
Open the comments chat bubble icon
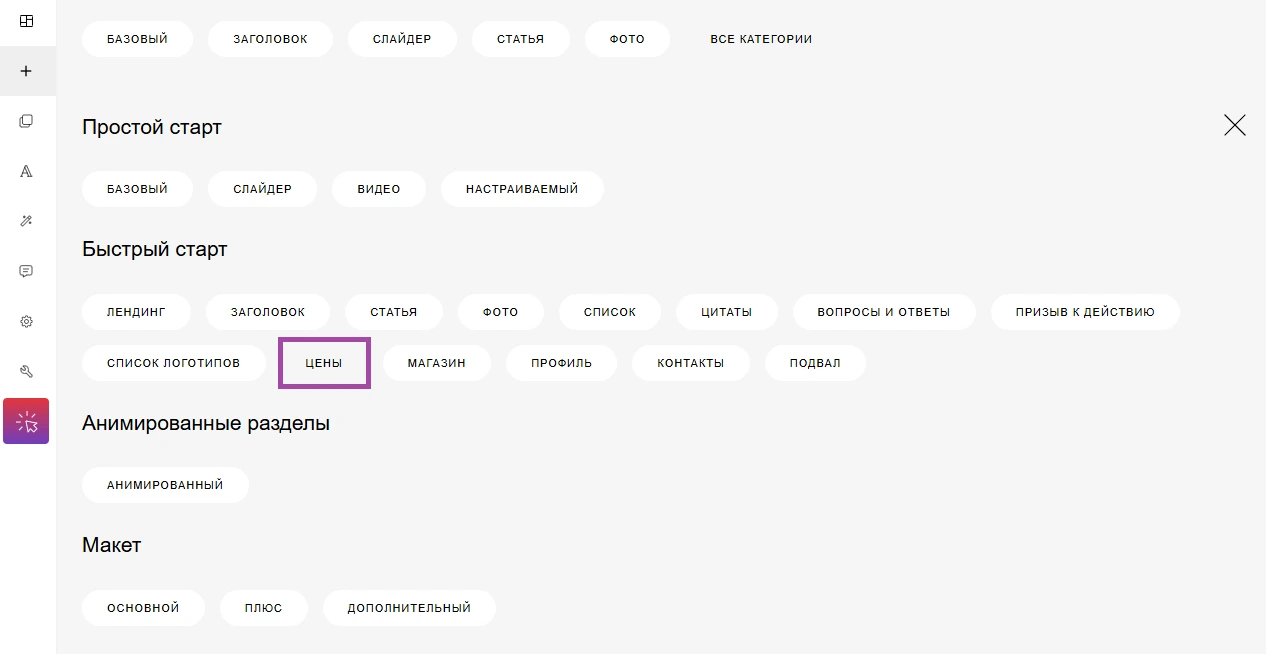coord(26,271)
